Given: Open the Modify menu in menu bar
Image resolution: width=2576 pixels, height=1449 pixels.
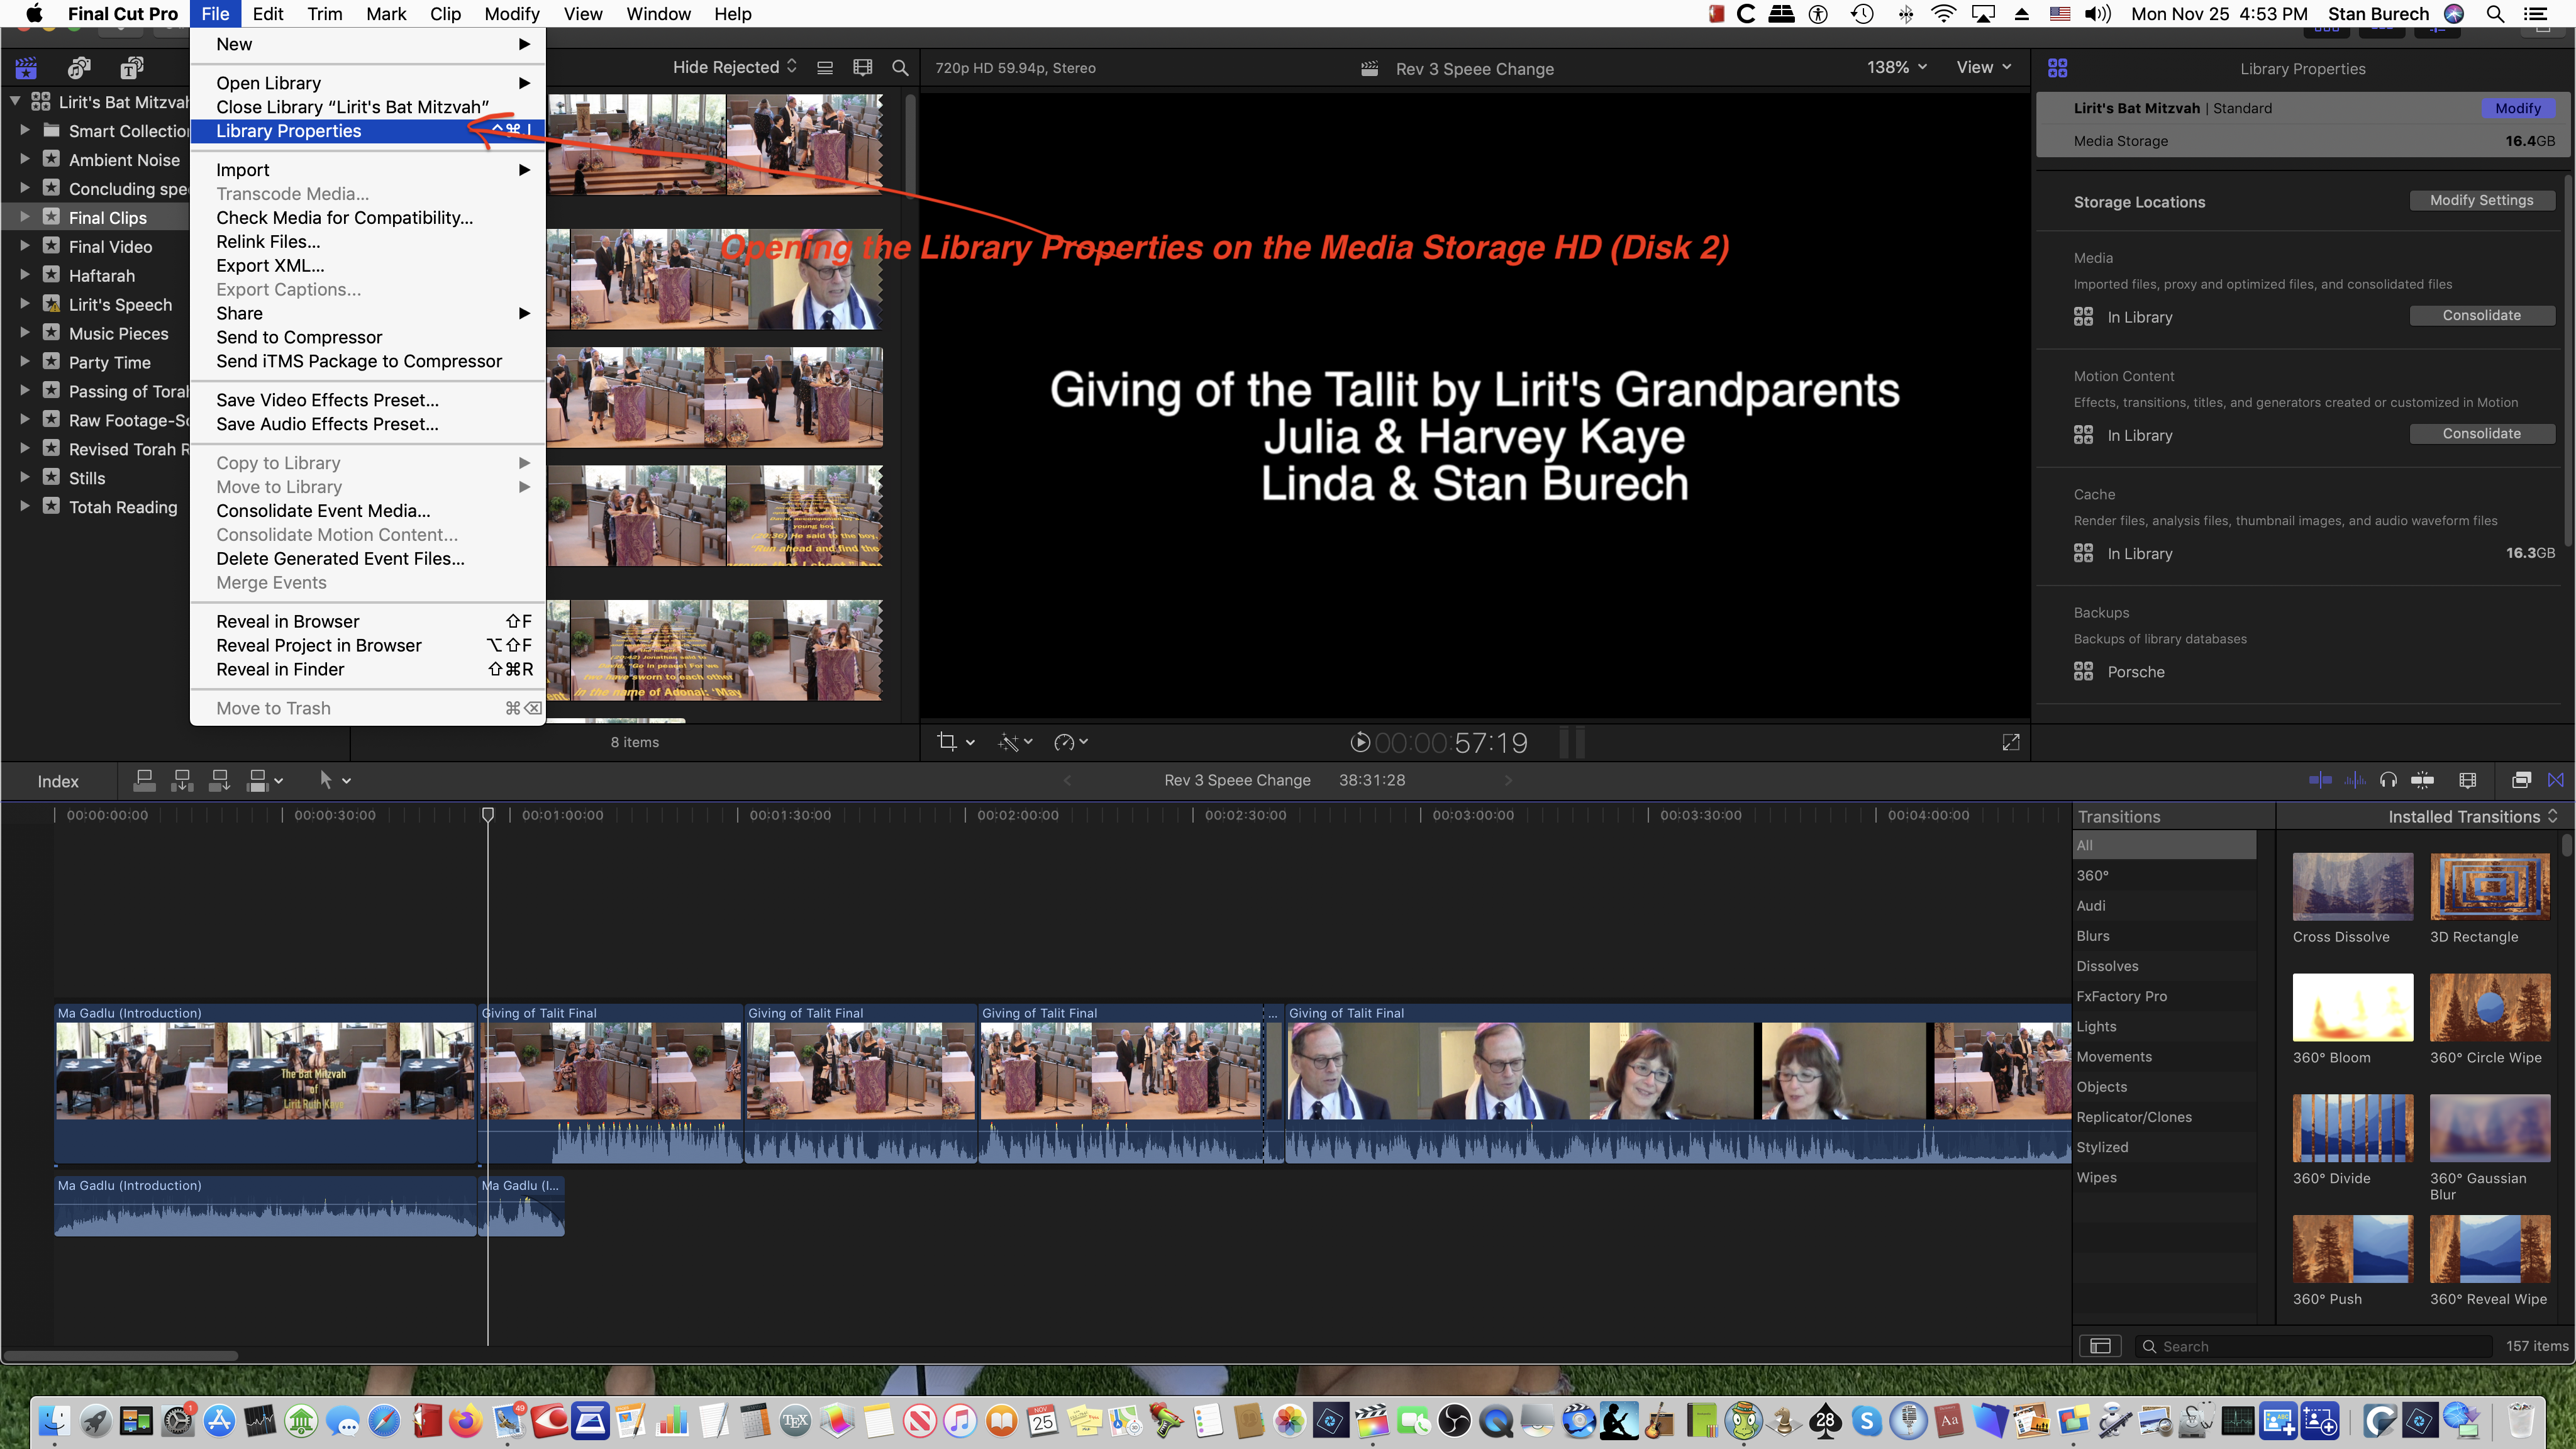Looking at the screenshot, I should point(511,14).
